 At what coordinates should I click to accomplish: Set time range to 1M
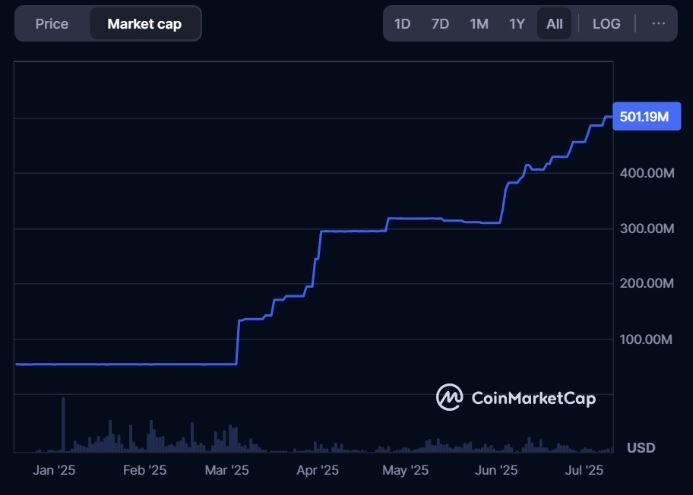(x=479, y=23)
